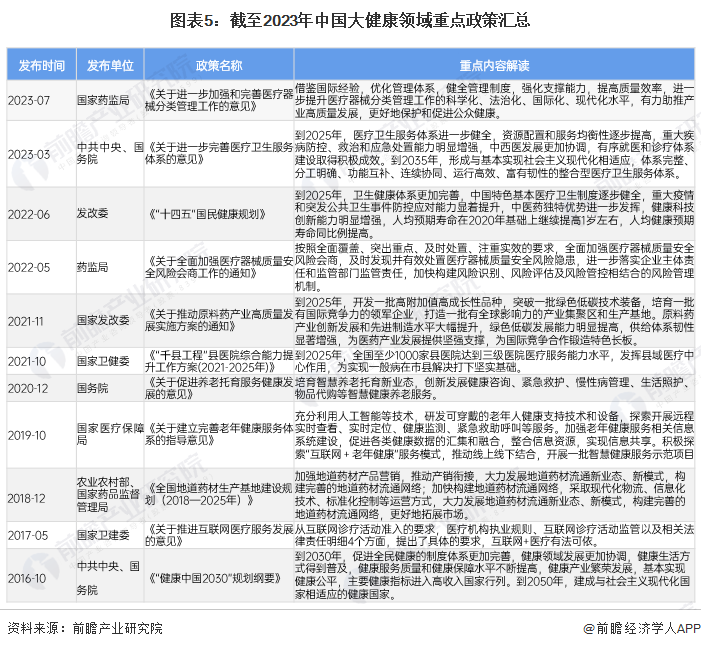Click policy 《关于推进互联网医疗服务发展的意见》

219,535
